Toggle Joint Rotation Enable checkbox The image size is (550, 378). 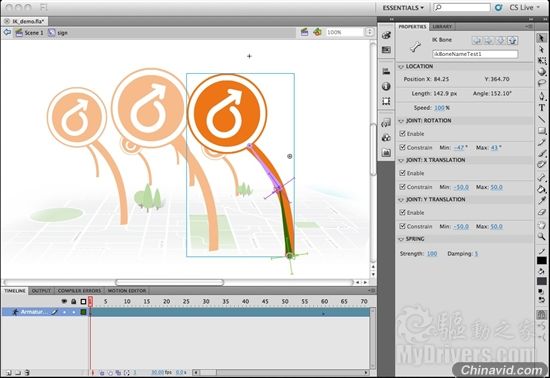(402, 133)
